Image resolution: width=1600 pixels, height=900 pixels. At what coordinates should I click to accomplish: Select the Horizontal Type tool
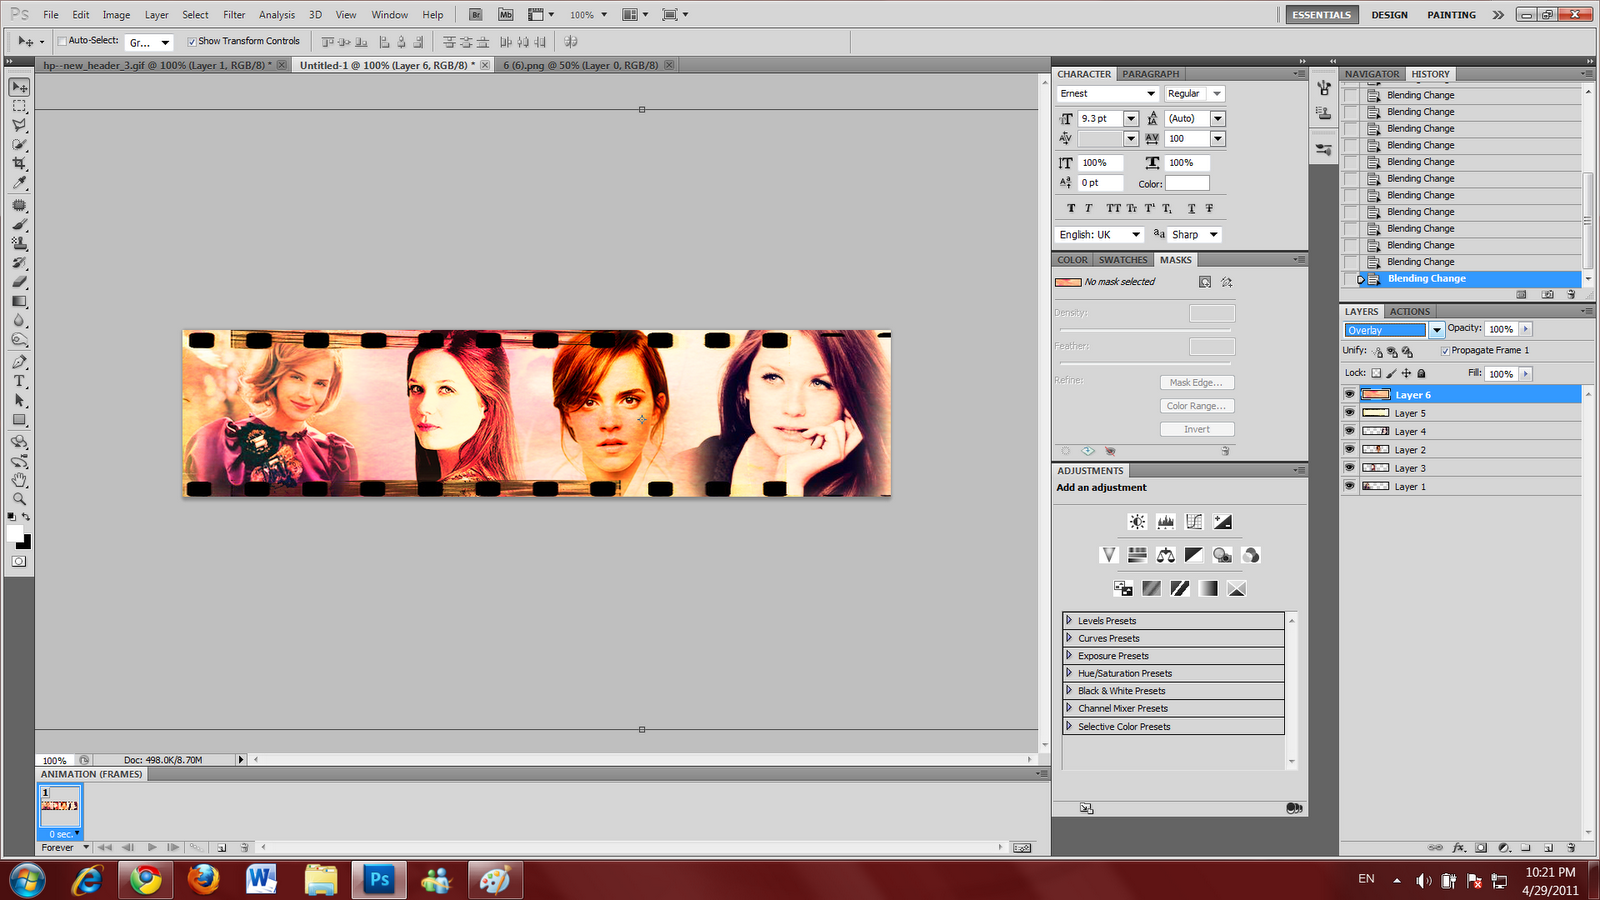19,381
